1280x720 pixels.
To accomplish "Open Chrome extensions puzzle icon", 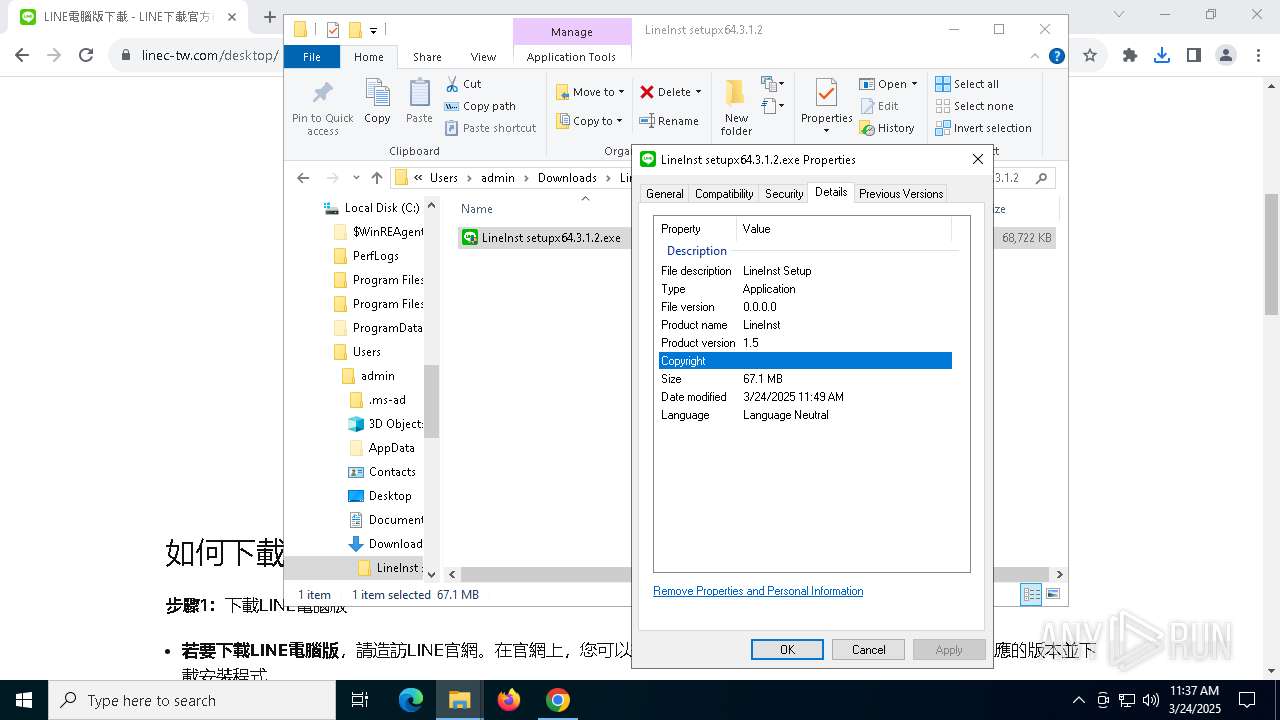I will [x=1130, y=56].
